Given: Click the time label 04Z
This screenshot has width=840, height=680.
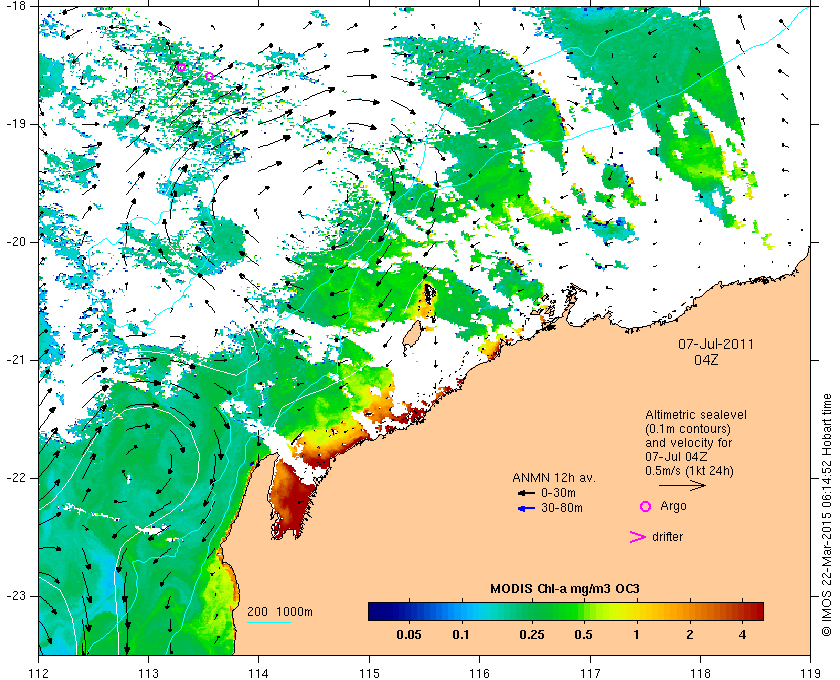Looking at the screenshot, I should [x=706, y=360].
